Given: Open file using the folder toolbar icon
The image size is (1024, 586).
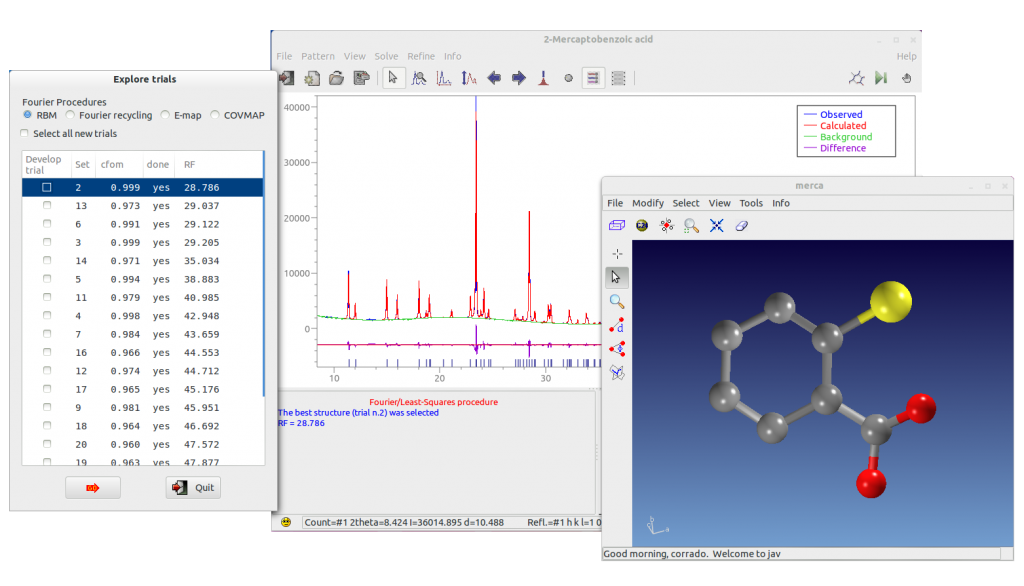Looking at the screenshot, I should (x=336, y=78).
